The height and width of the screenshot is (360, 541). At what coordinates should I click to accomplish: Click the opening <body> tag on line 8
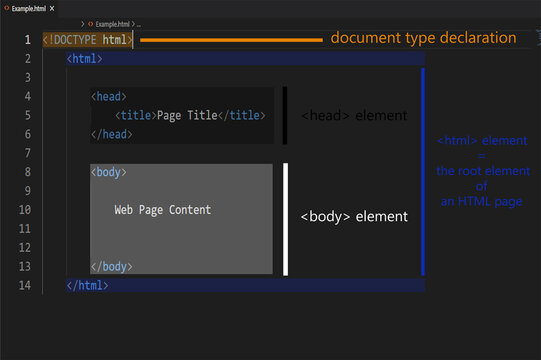(x=109, y=172)
